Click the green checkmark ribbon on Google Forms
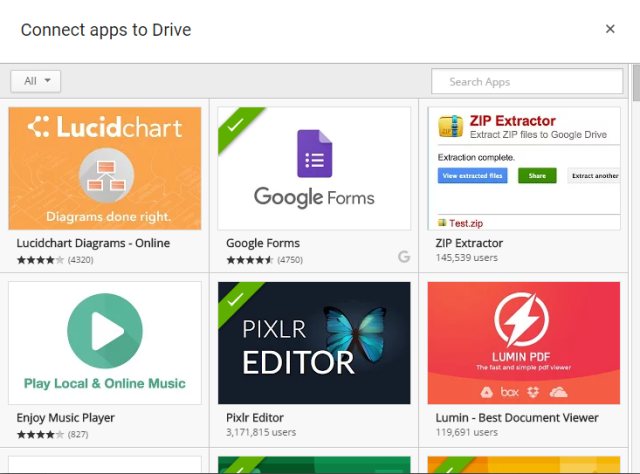The width and height of the screenshot is (640, 474). 234,124
